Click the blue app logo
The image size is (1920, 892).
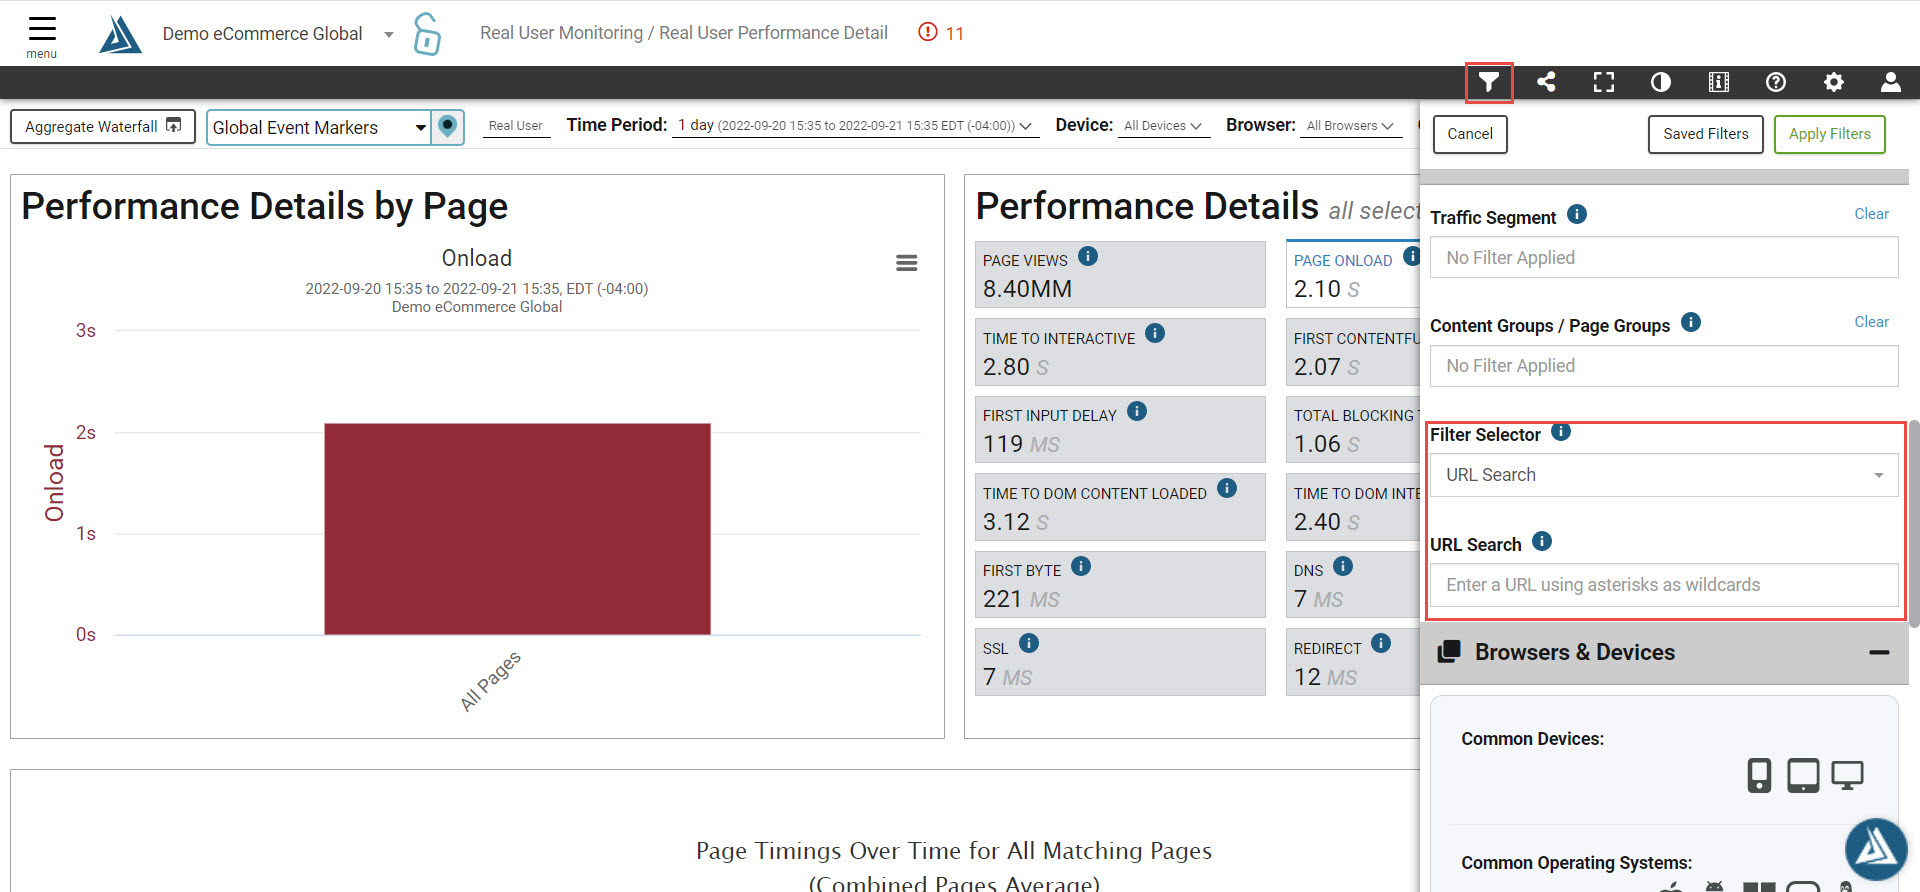[120, 34]
